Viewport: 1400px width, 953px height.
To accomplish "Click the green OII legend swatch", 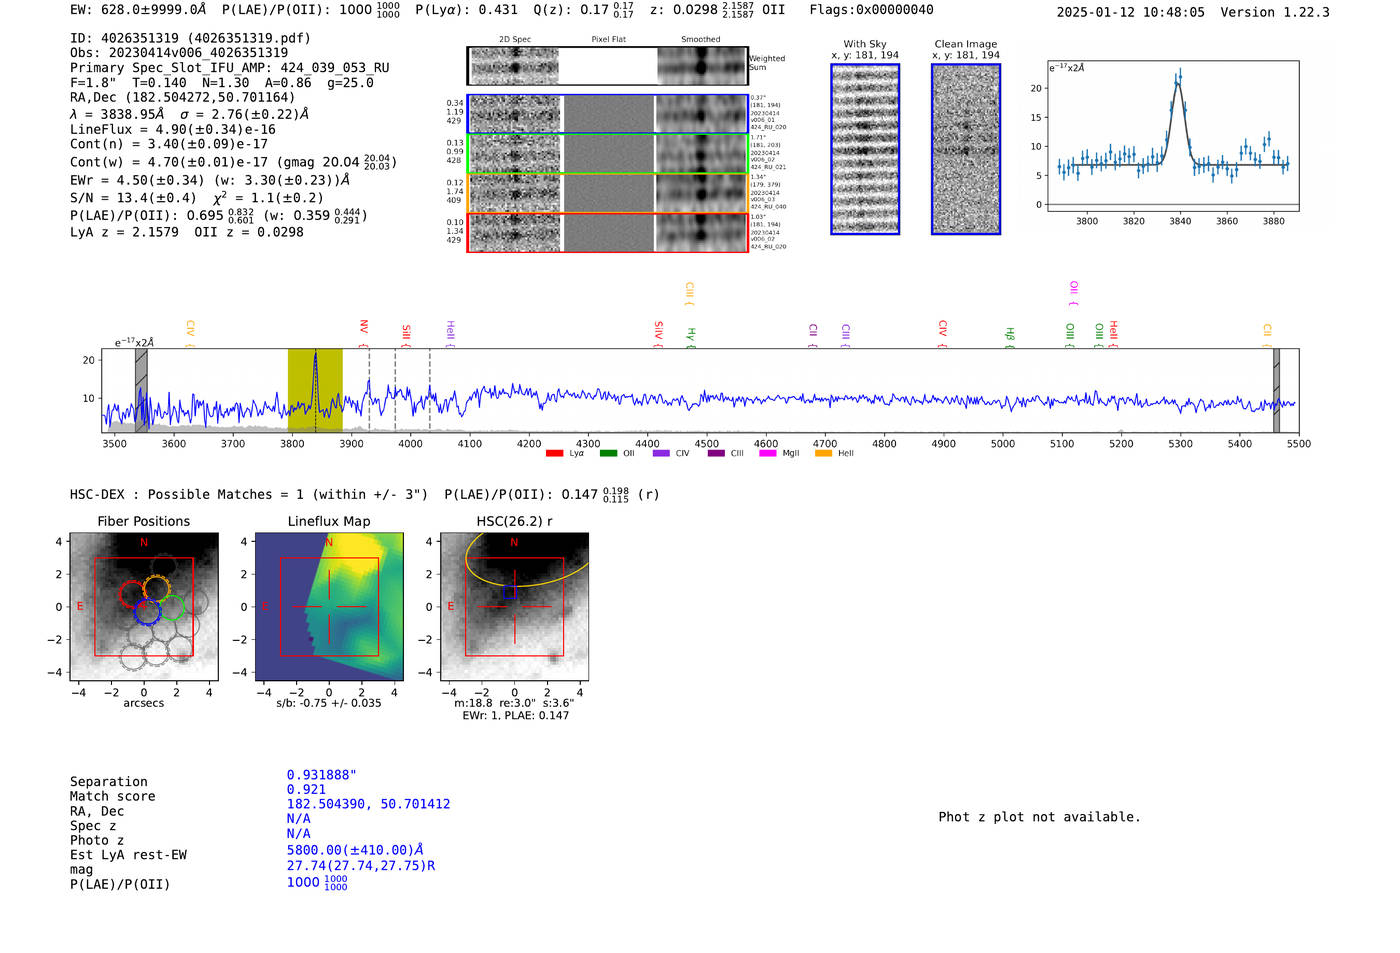I will coord(608,454).
